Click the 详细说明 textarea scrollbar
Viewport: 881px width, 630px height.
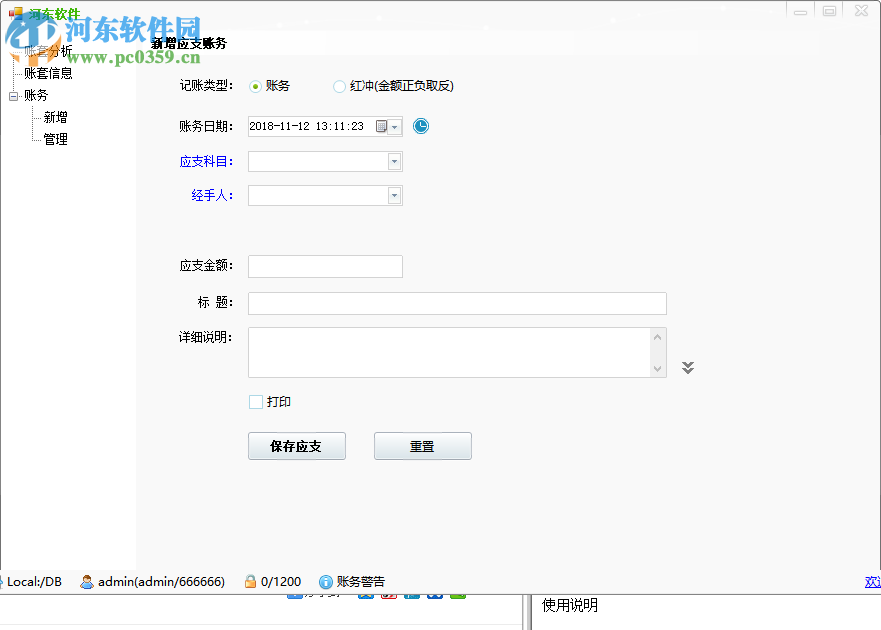(x=659, y=352)
